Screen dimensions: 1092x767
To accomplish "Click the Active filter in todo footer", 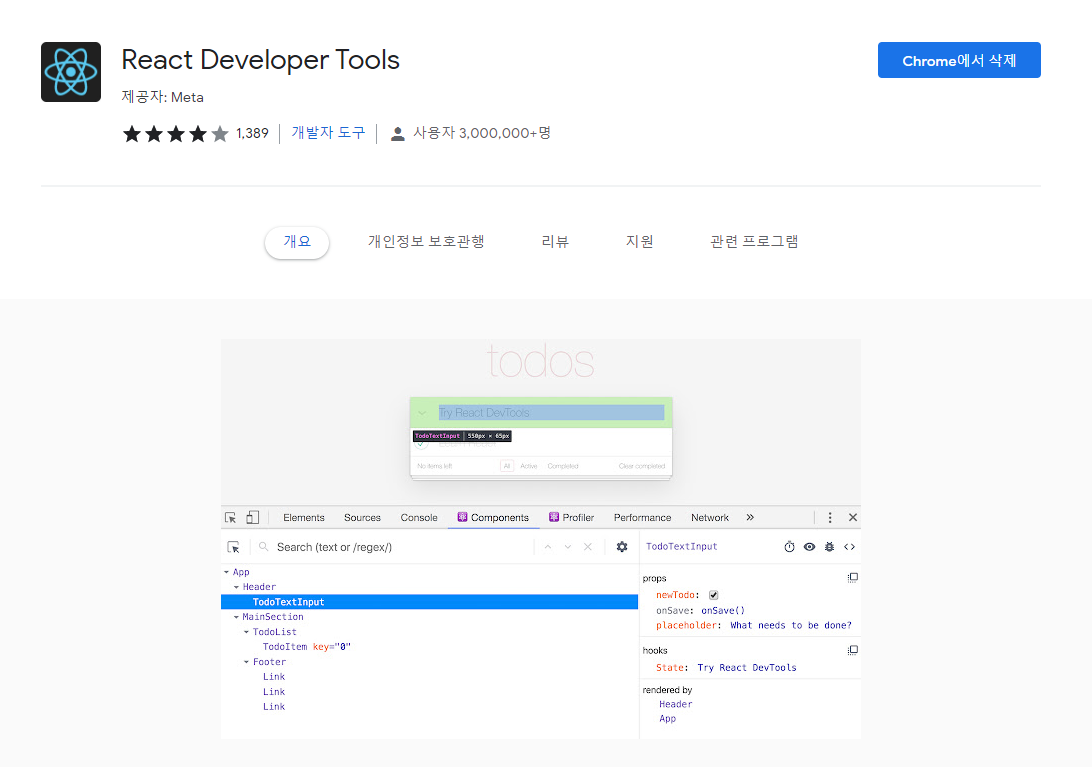I will pos(529,466).
